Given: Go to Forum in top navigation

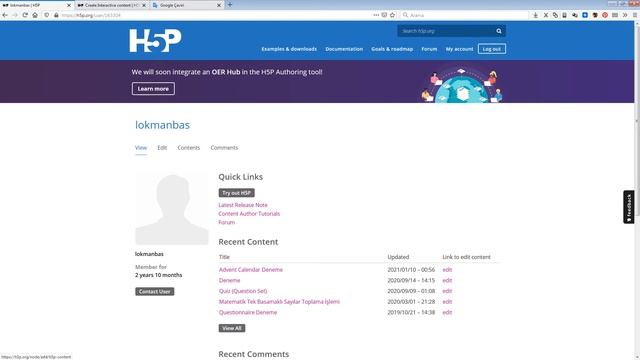Looking at the screenshot, I should [x=429, y=49].
